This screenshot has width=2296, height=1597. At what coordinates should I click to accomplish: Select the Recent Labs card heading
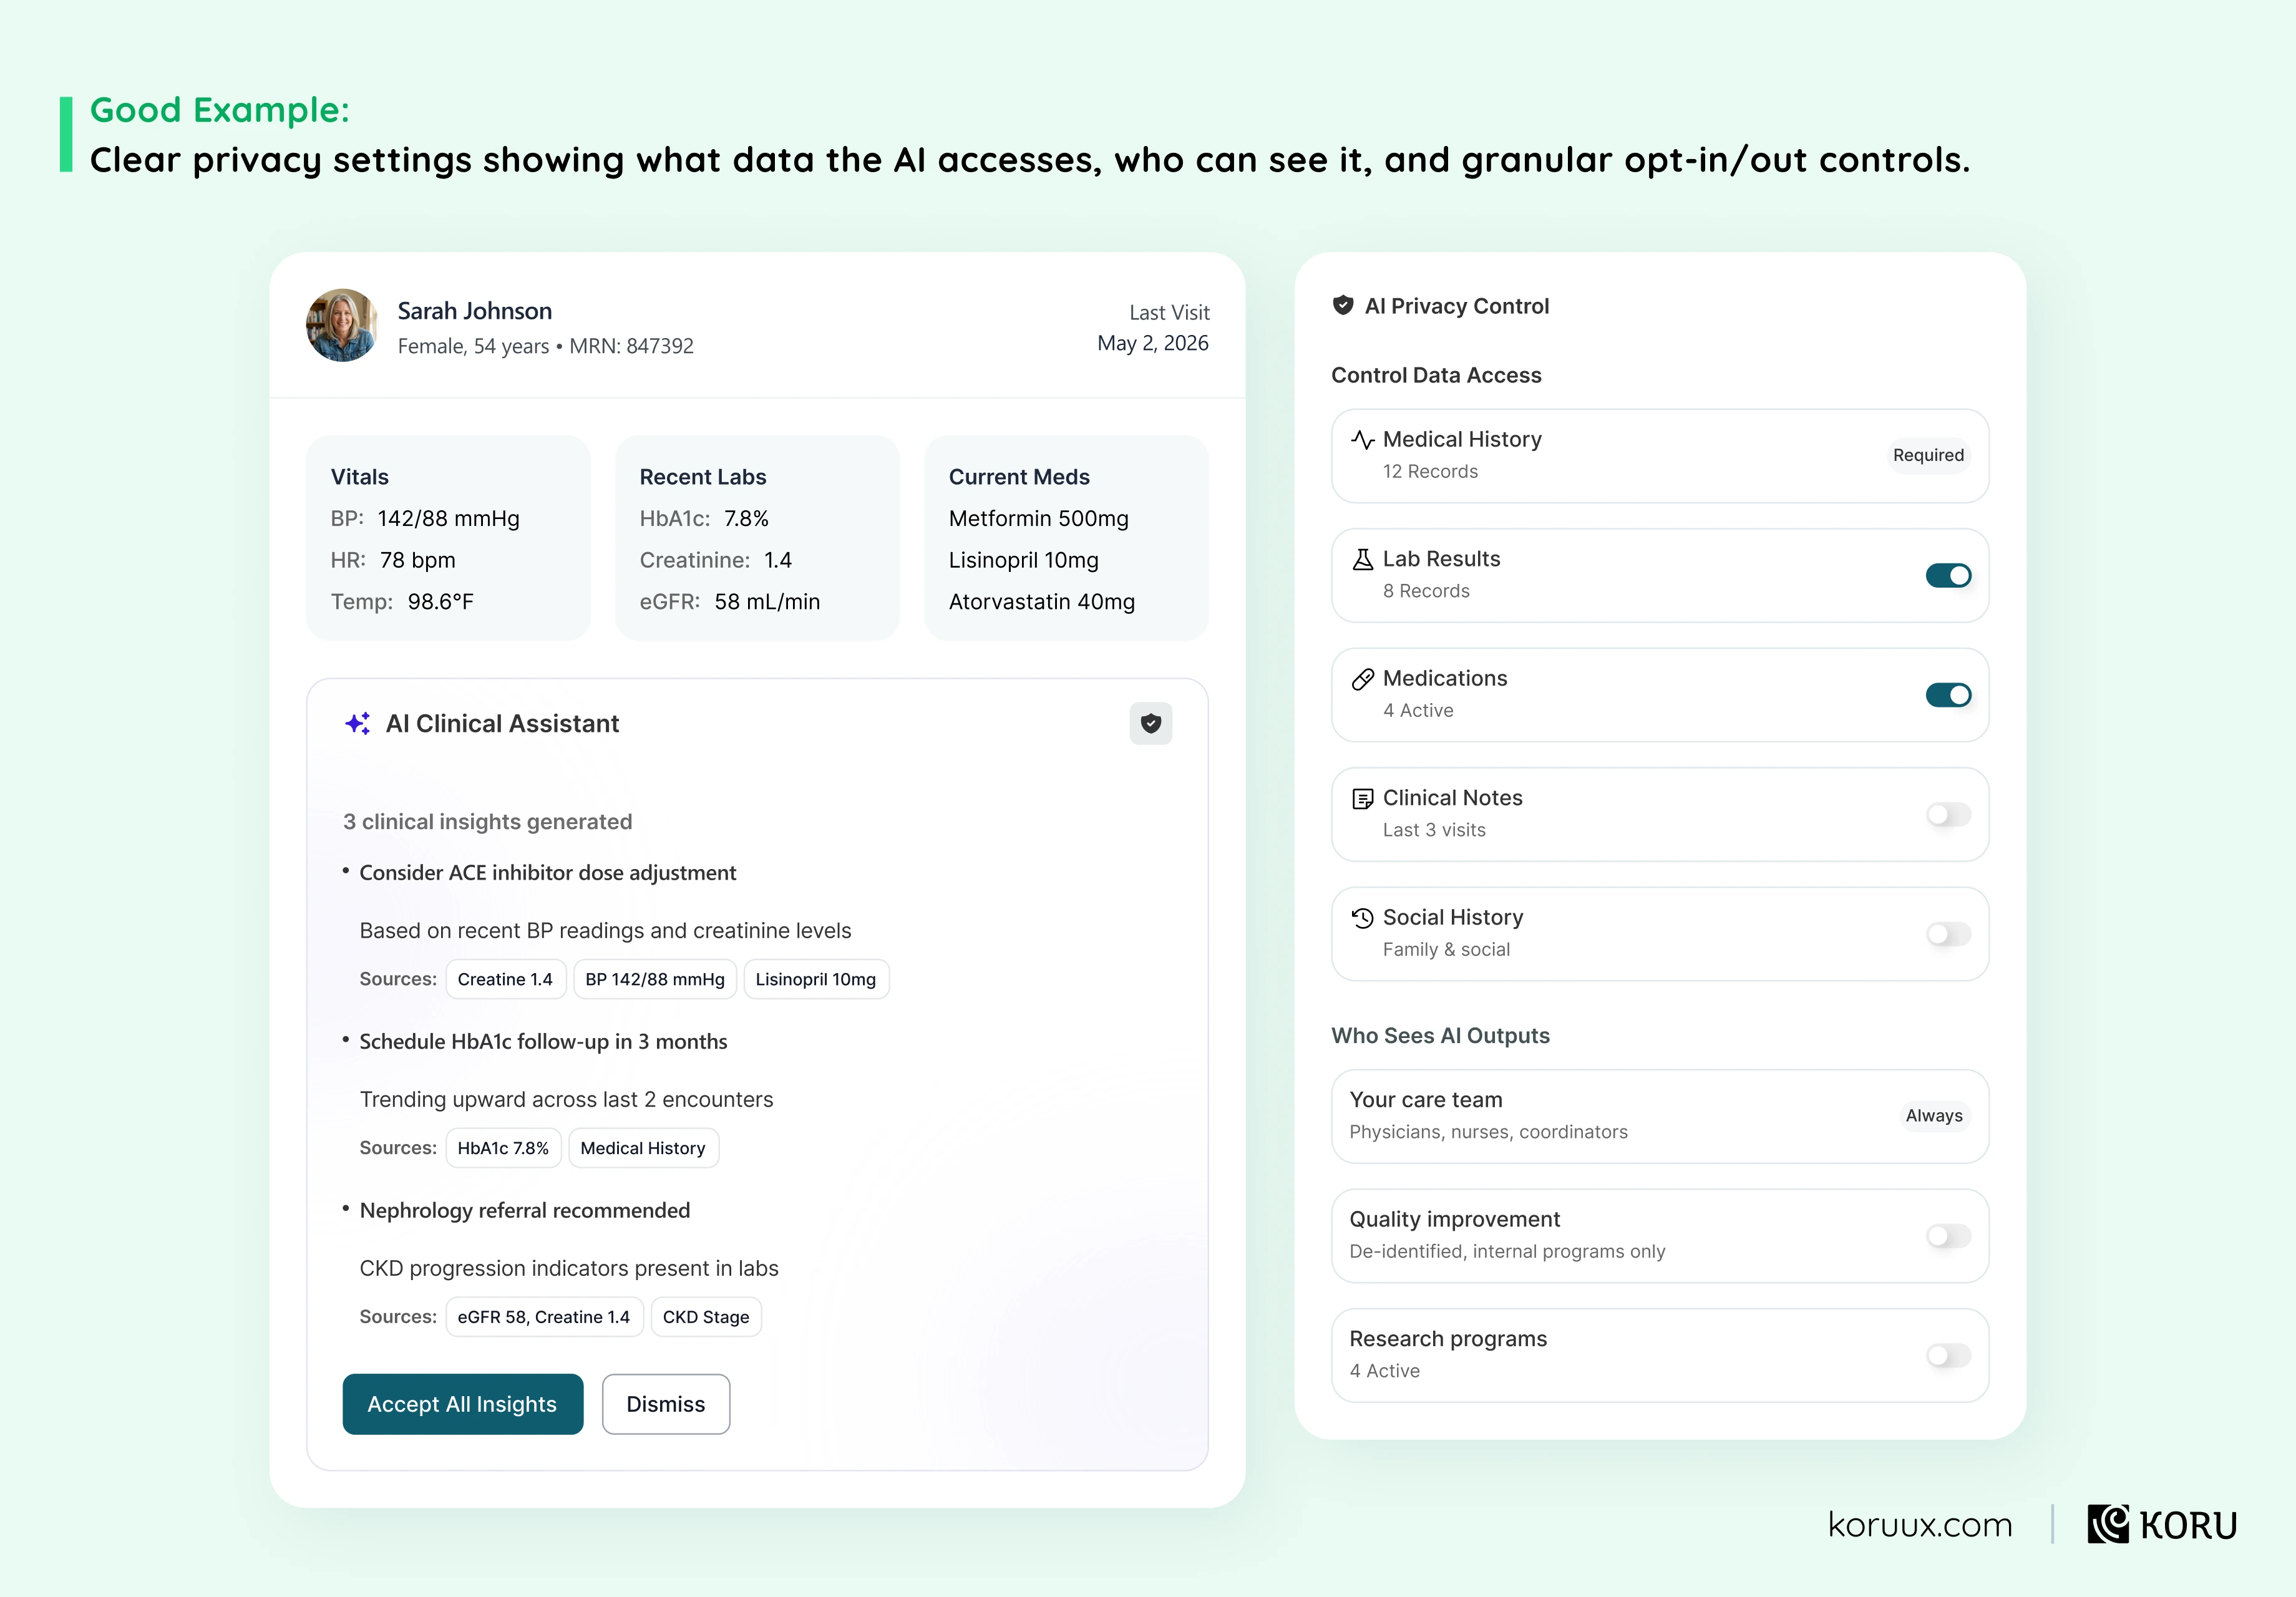coord(703,477)
